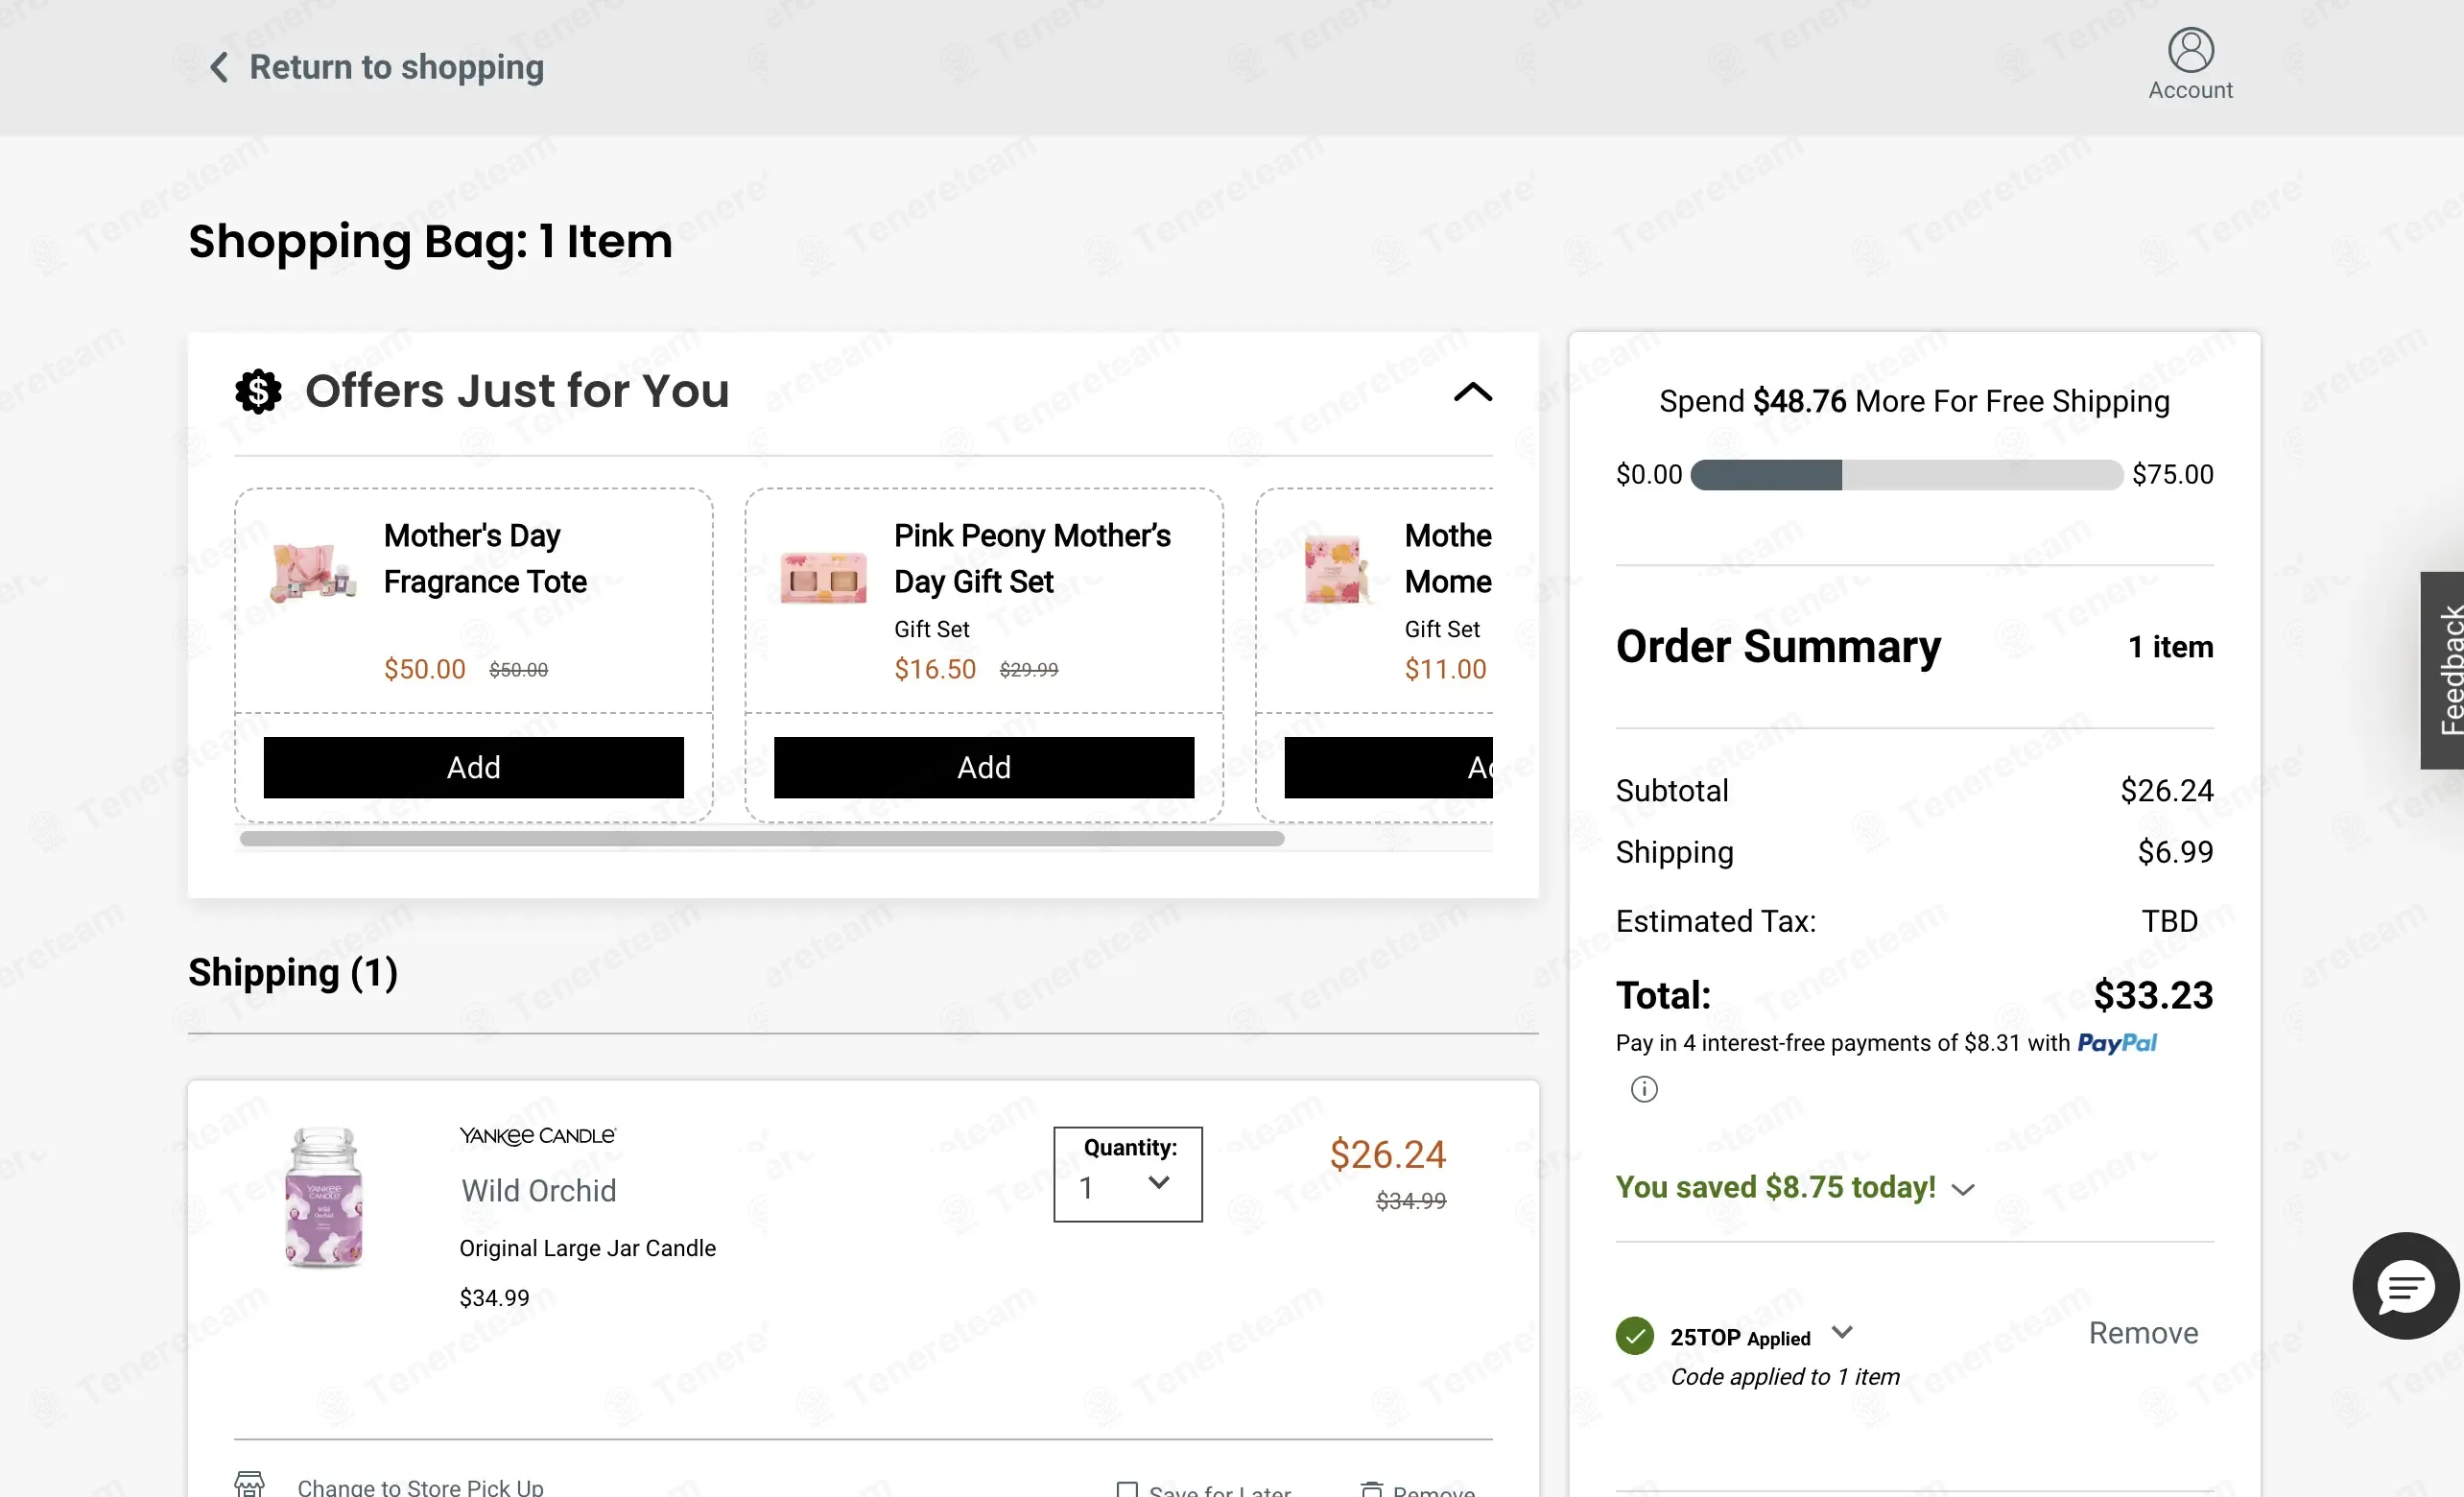The image size is (2464, 1497).
Task: Open the Pink Peony gift set thumbnail
Action: pos(823,577)
